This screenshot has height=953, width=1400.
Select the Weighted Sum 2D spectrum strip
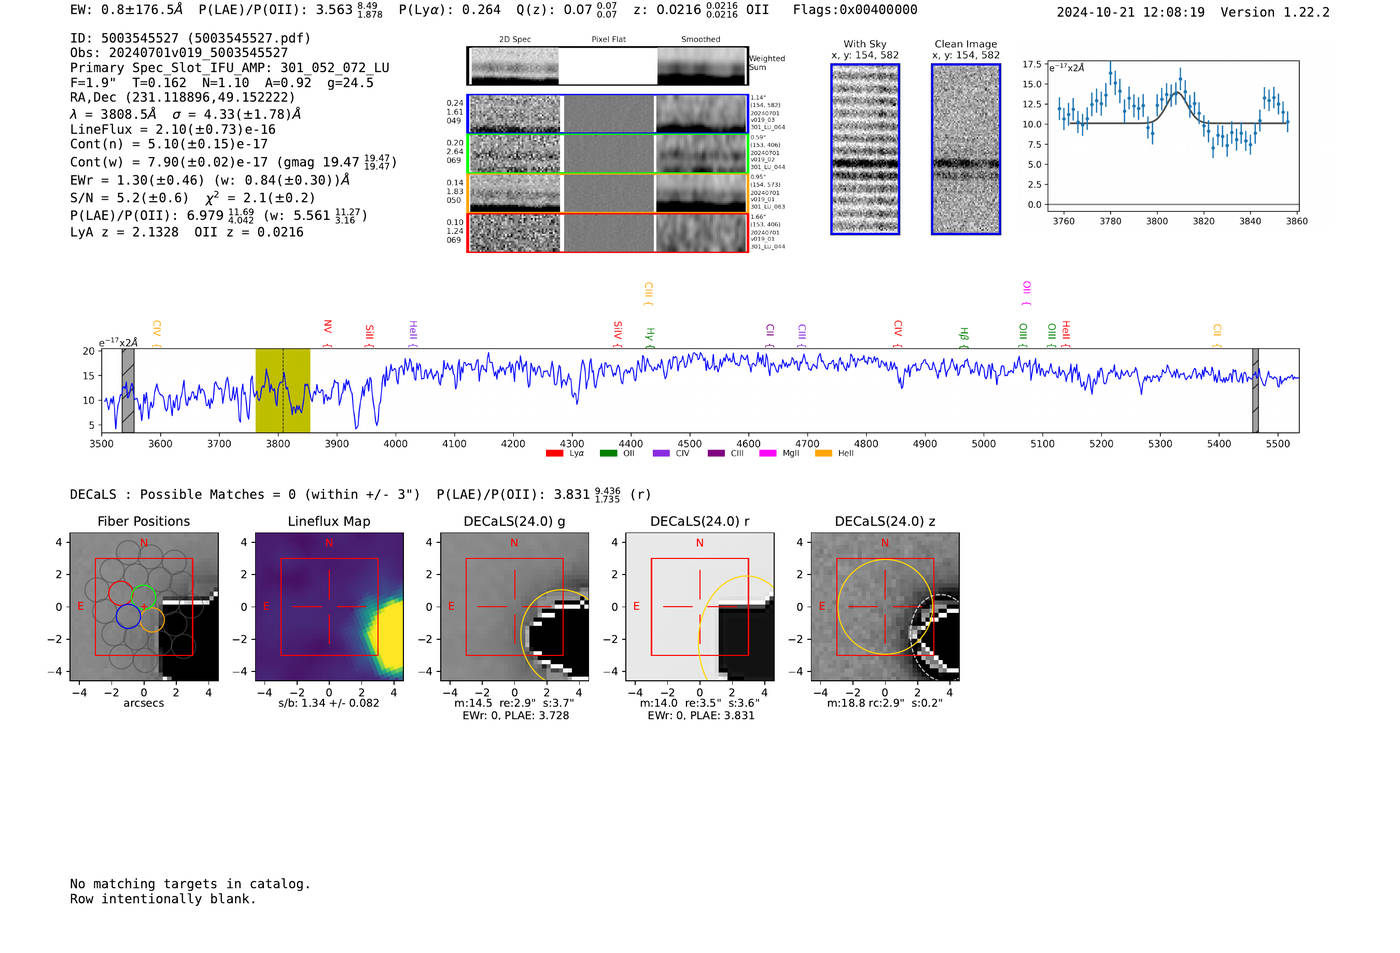(x=607, y=66)
